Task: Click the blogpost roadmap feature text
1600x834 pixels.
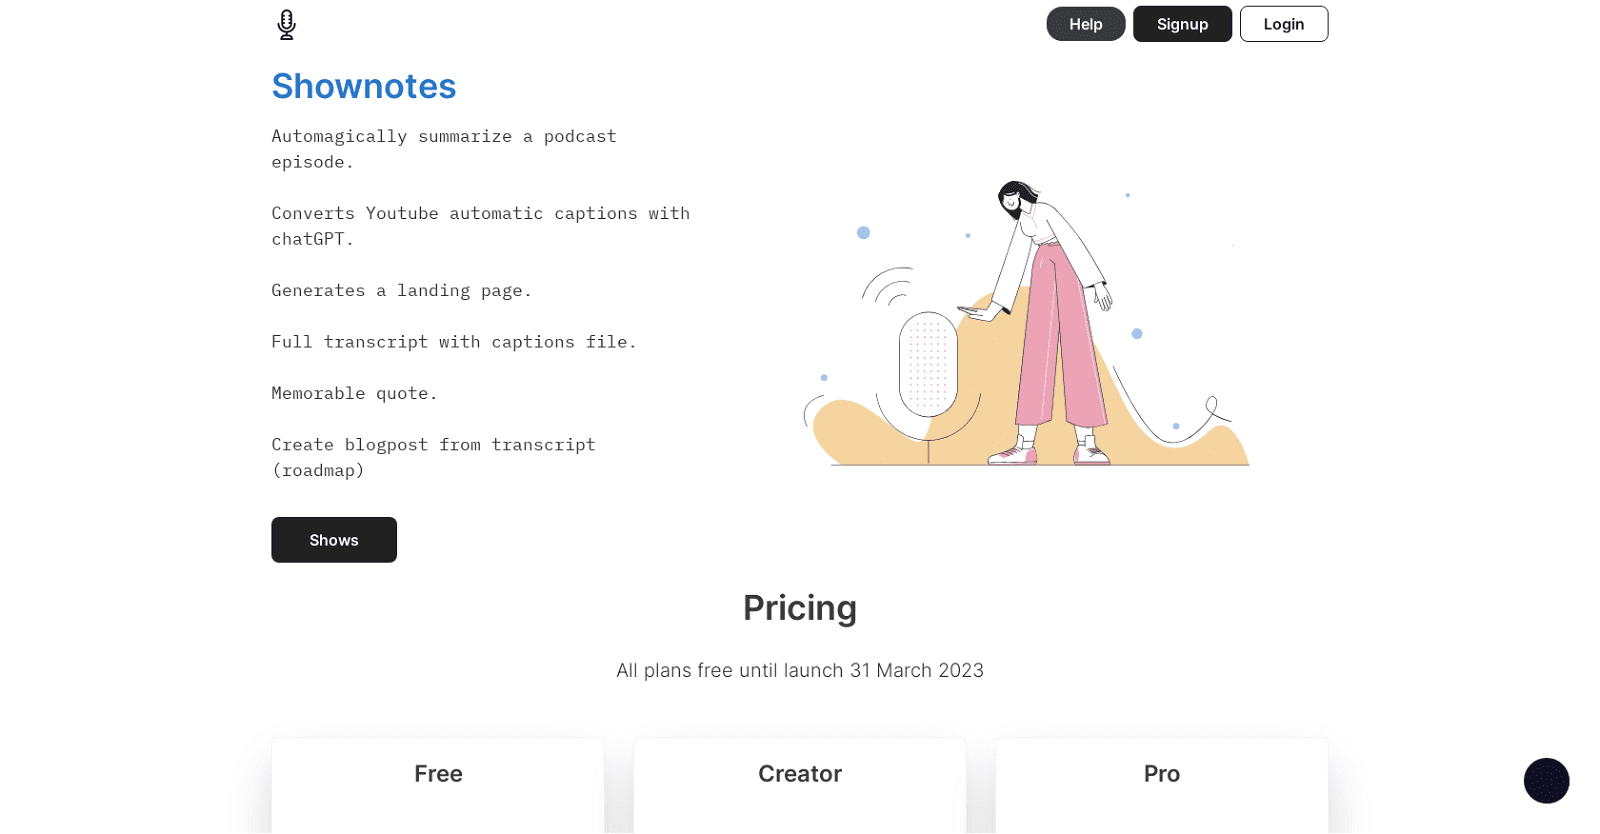Action: point(433,457)
